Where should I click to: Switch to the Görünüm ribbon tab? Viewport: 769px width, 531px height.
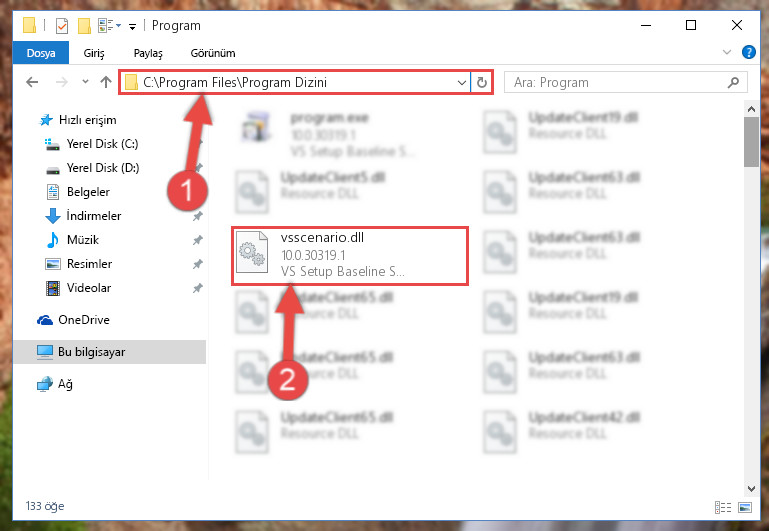(213, 53)
